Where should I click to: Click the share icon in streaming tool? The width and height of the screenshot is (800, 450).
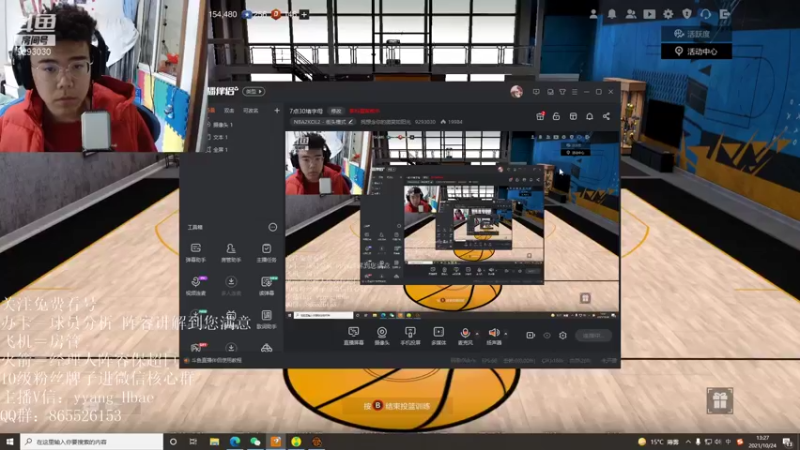tap(606, 116)
